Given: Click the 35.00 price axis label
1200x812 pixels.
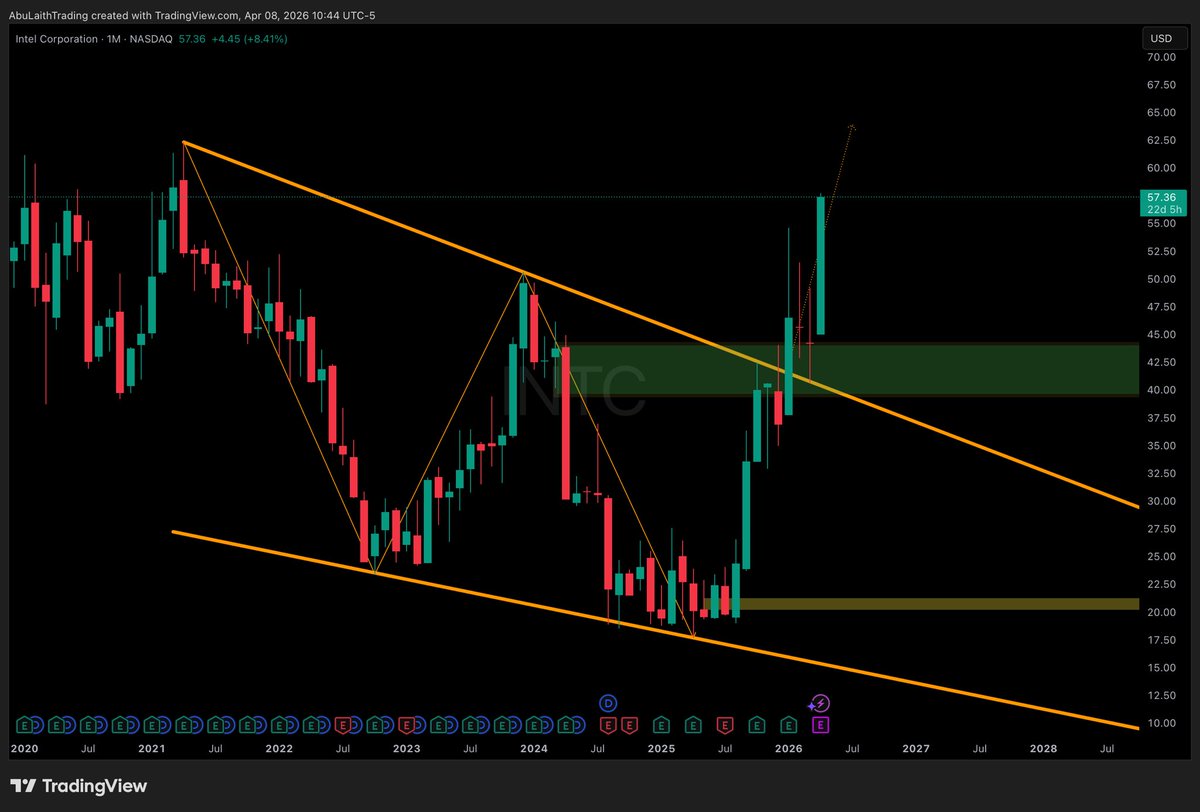Looking at the screenshot, I should click(1161, 446).
